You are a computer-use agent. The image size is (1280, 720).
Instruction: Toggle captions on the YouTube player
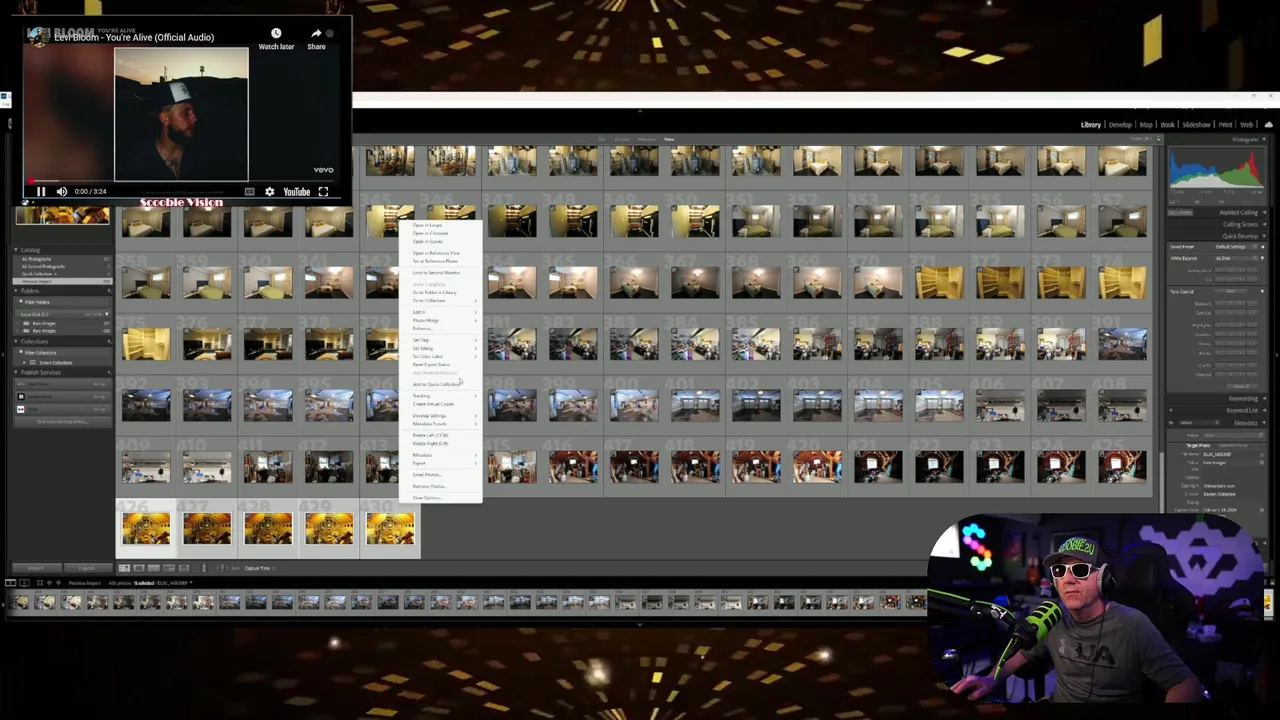[252, 191]
